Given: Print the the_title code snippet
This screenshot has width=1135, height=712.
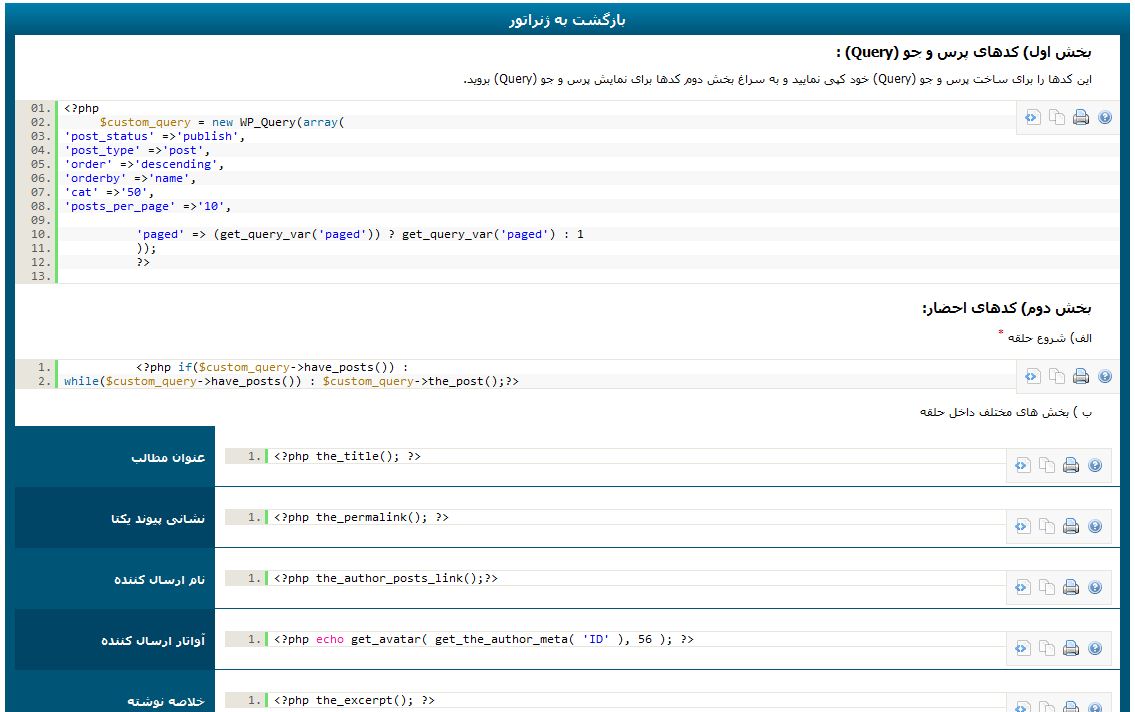Looking at the screenshot, I should coord(1071,465).
